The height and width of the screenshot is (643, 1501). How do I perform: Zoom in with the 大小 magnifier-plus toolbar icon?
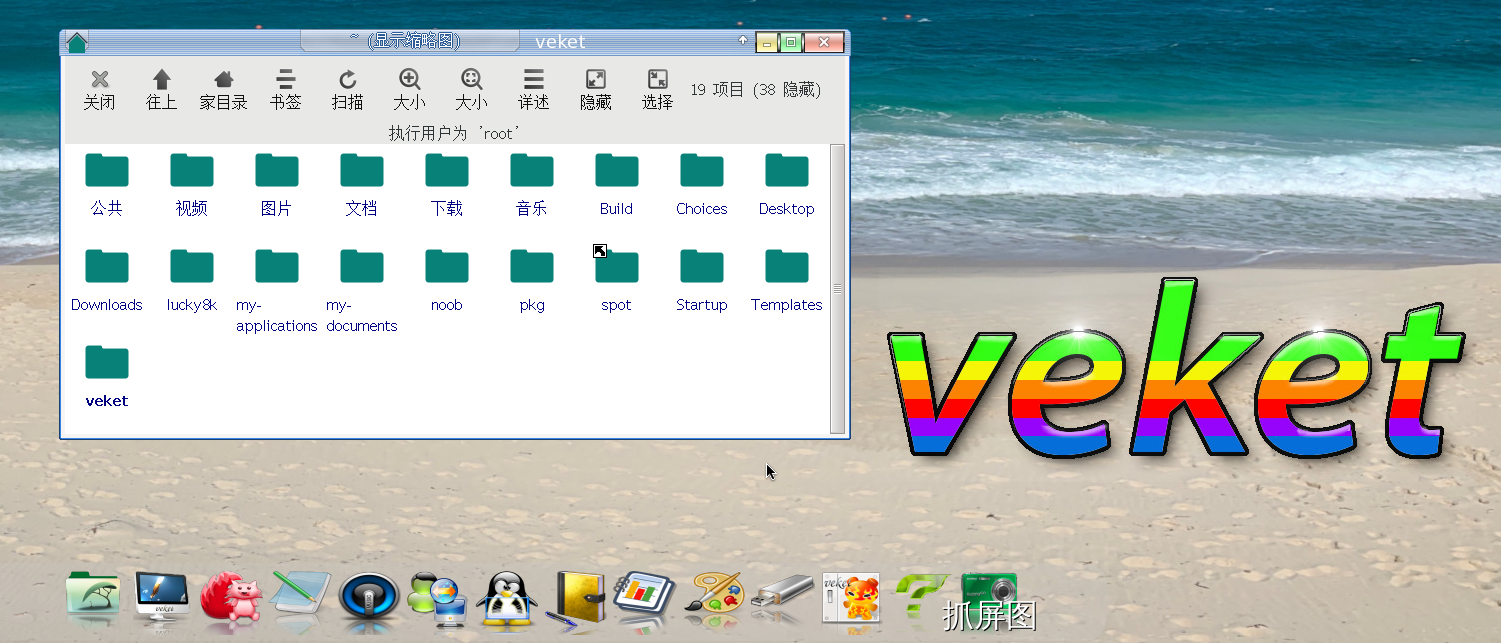click(410, 88)
